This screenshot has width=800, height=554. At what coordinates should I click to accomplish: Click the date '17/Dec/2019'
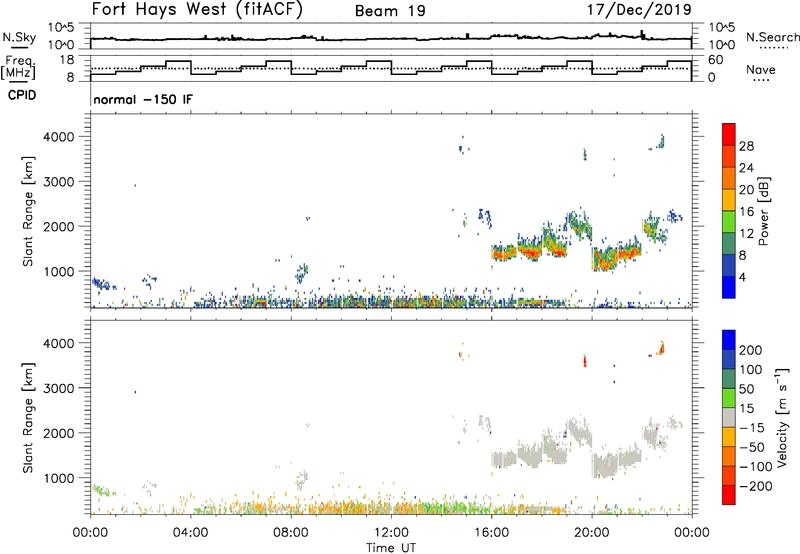[639, 9]
